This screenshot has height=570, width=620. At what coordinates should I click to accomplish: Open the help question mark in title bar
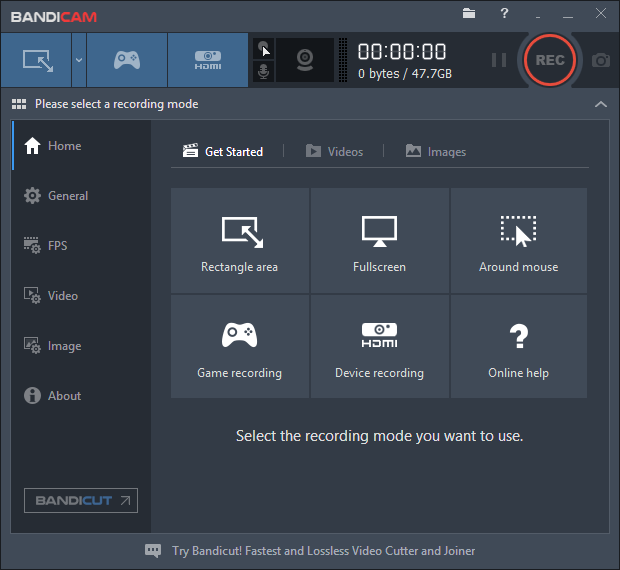point(504,13)
